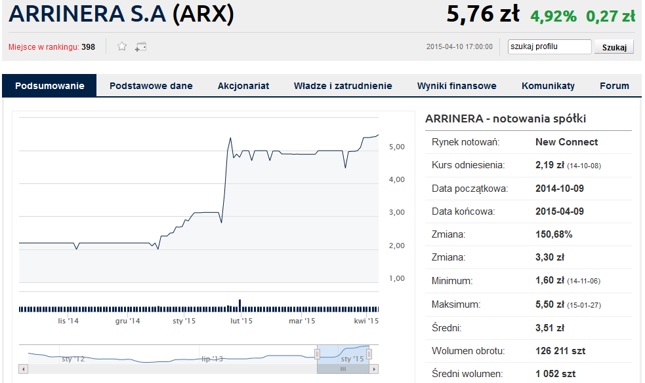Open the Akcjonariat tab
The width and height of the screenshot is (645, 383).
tap(243, 86)
